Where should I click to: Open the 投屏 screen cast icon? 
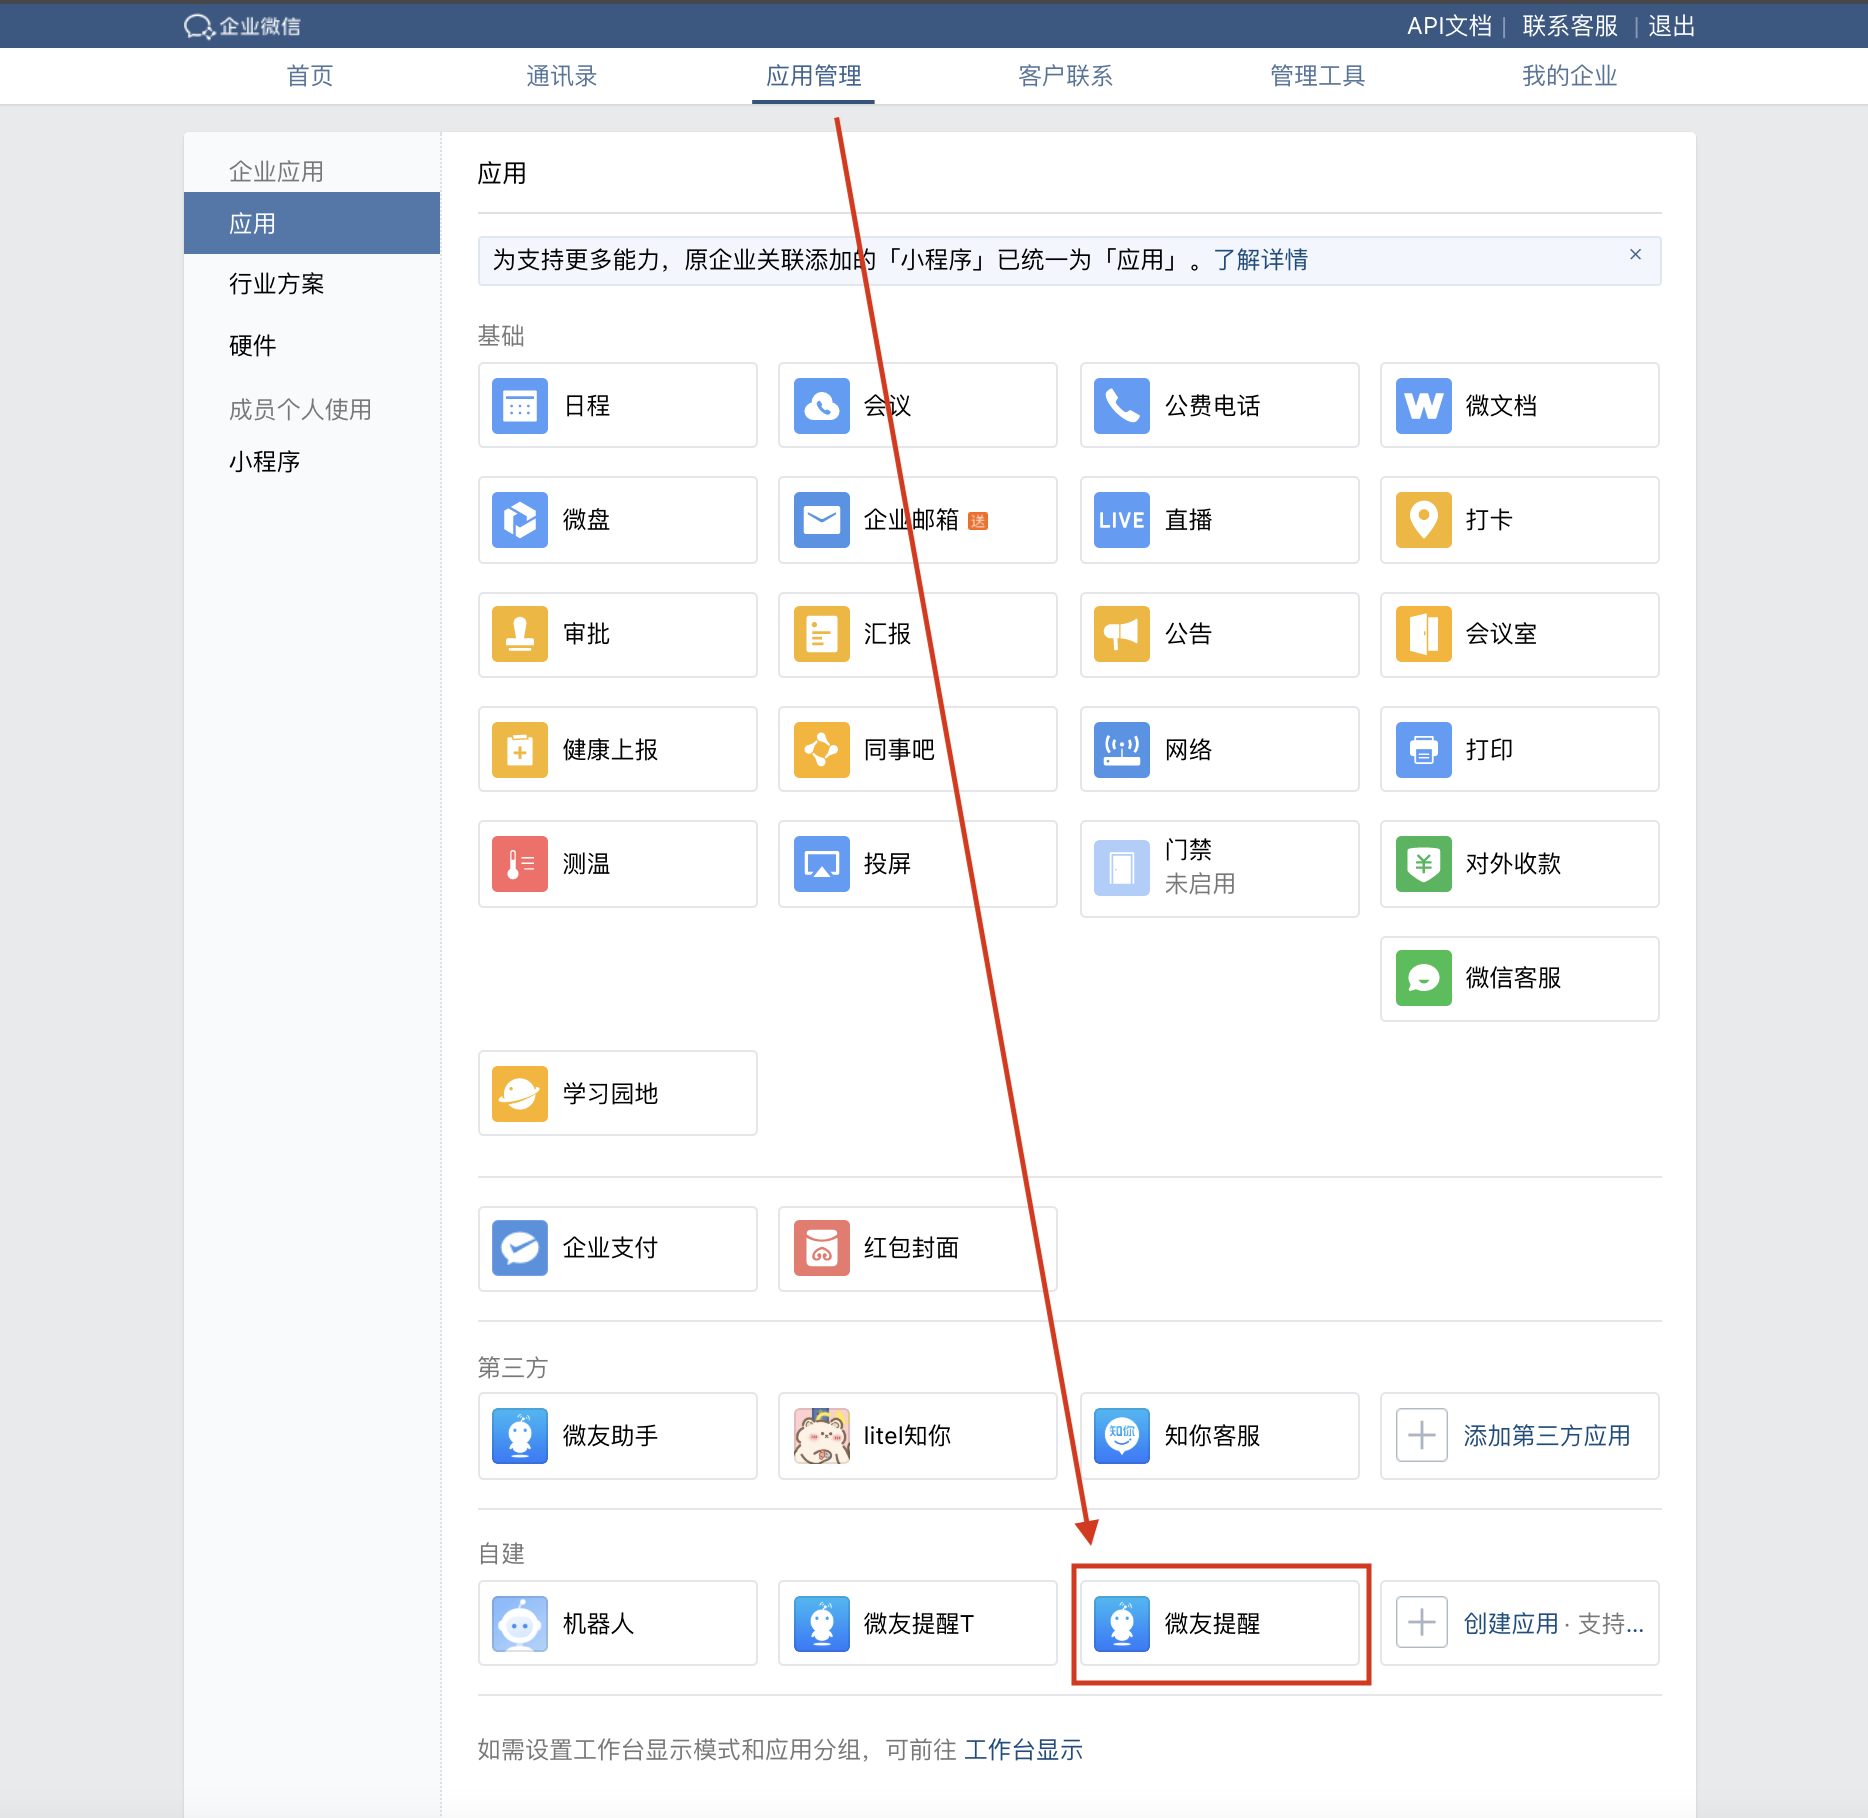822,864
